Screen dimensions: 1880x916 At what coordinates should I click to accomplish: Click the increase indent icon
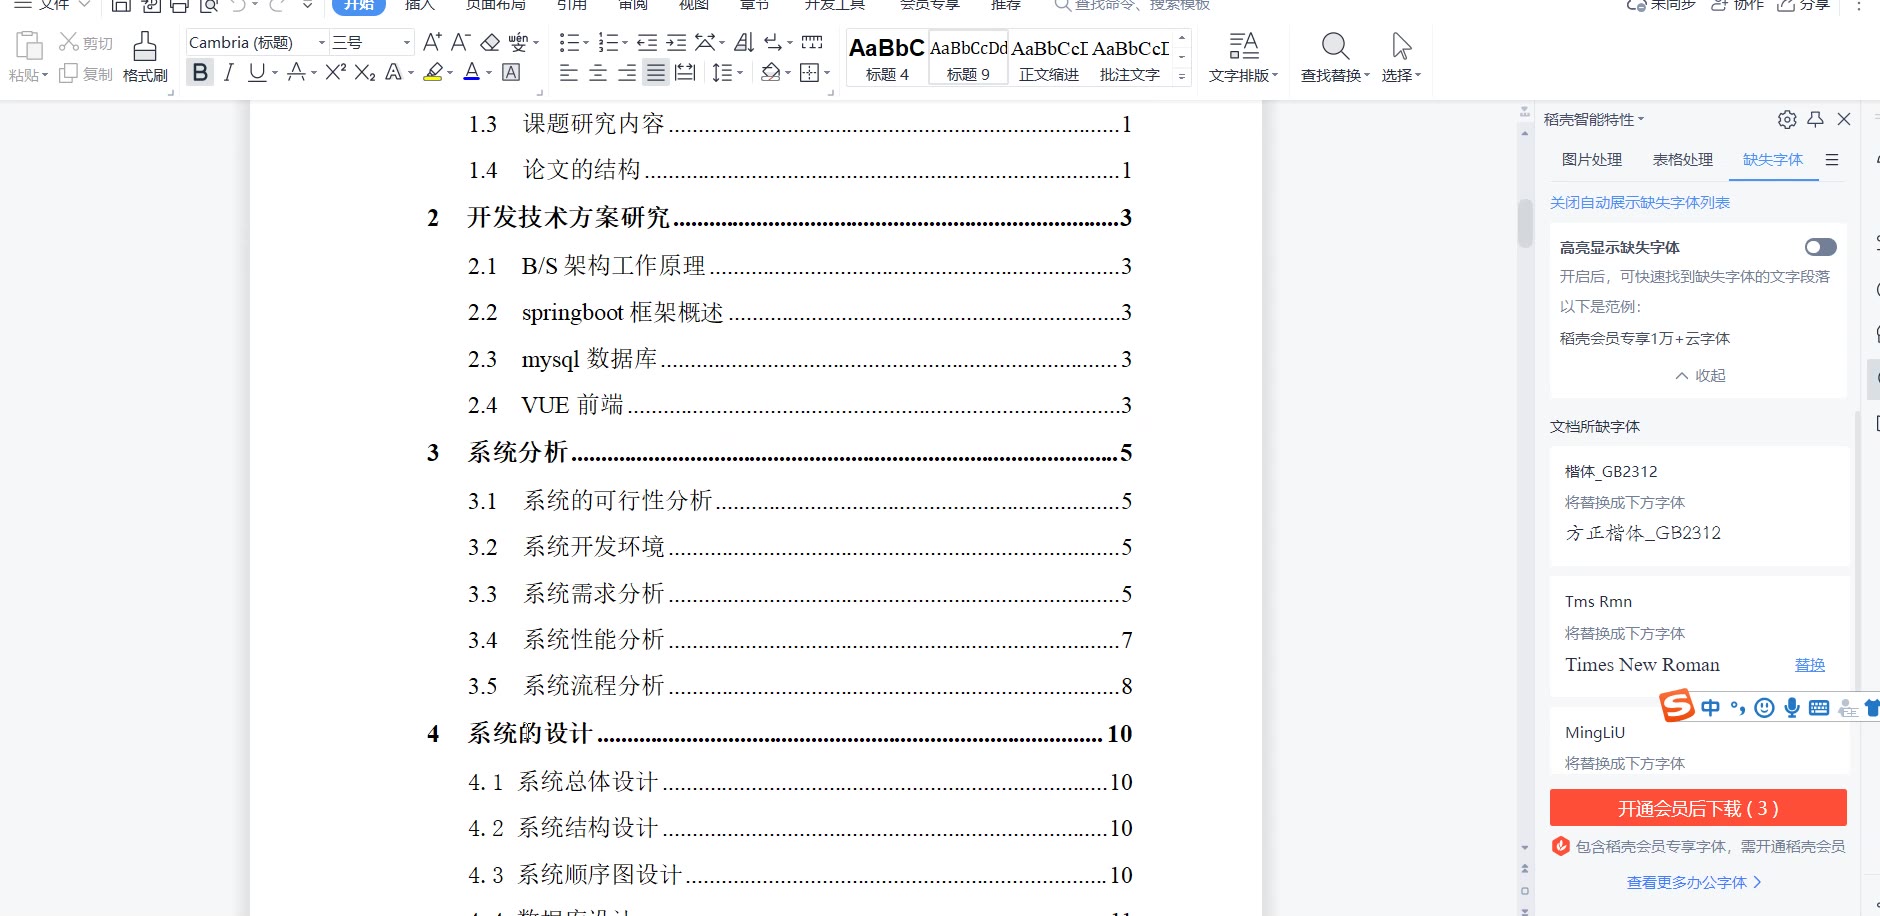click(x=676, y=42)
